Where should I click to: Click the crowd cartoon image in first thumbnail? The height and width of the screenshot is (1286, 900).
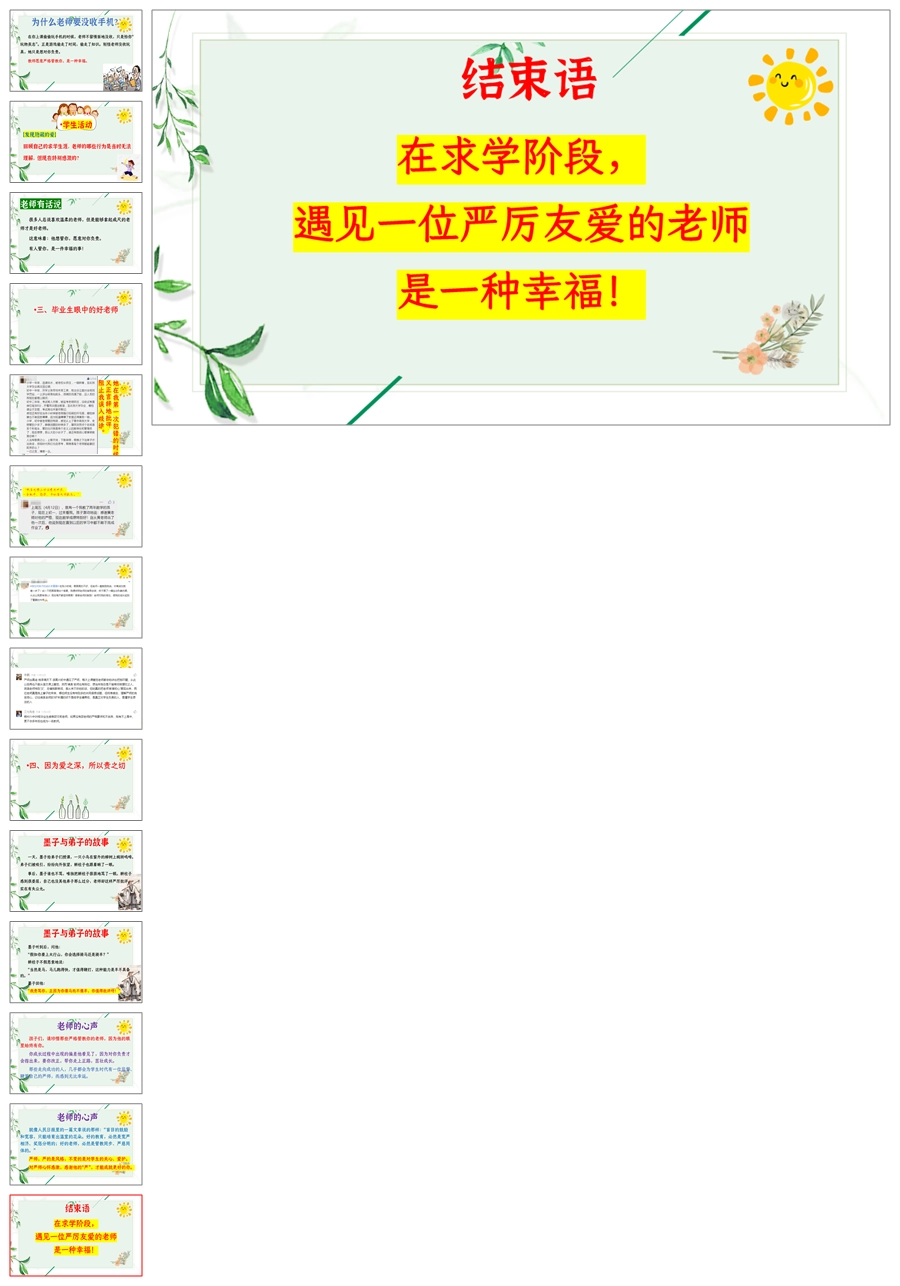pos(122,78)
